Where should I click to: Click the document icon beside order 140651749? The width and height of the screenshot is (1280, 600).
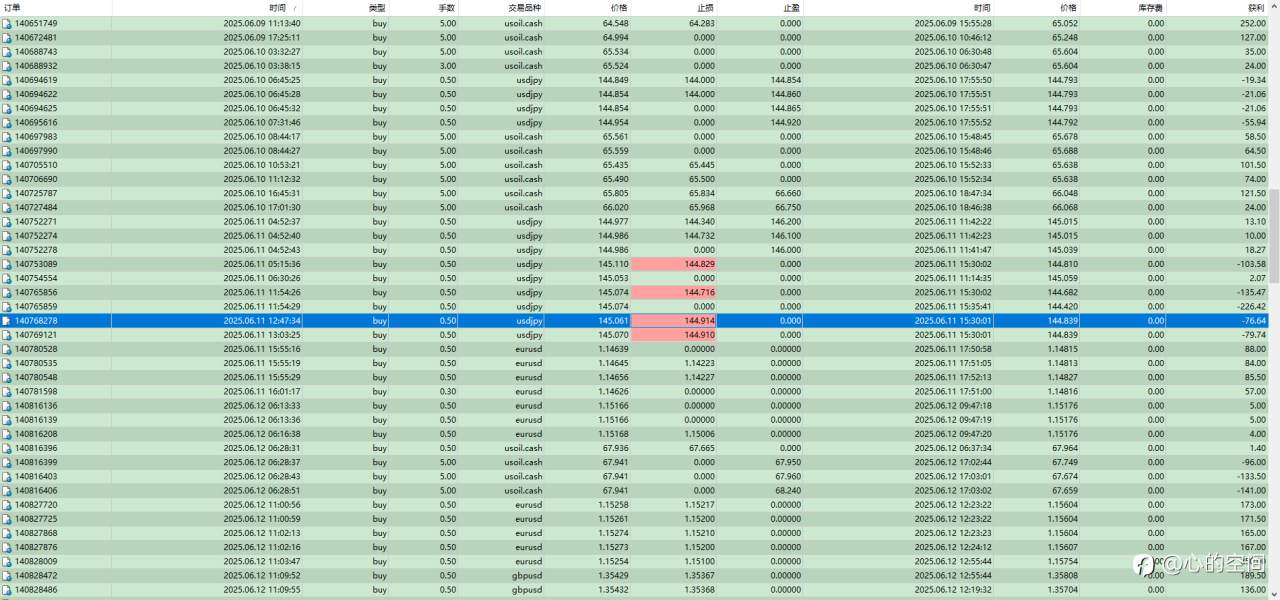(x=6, y=23)
